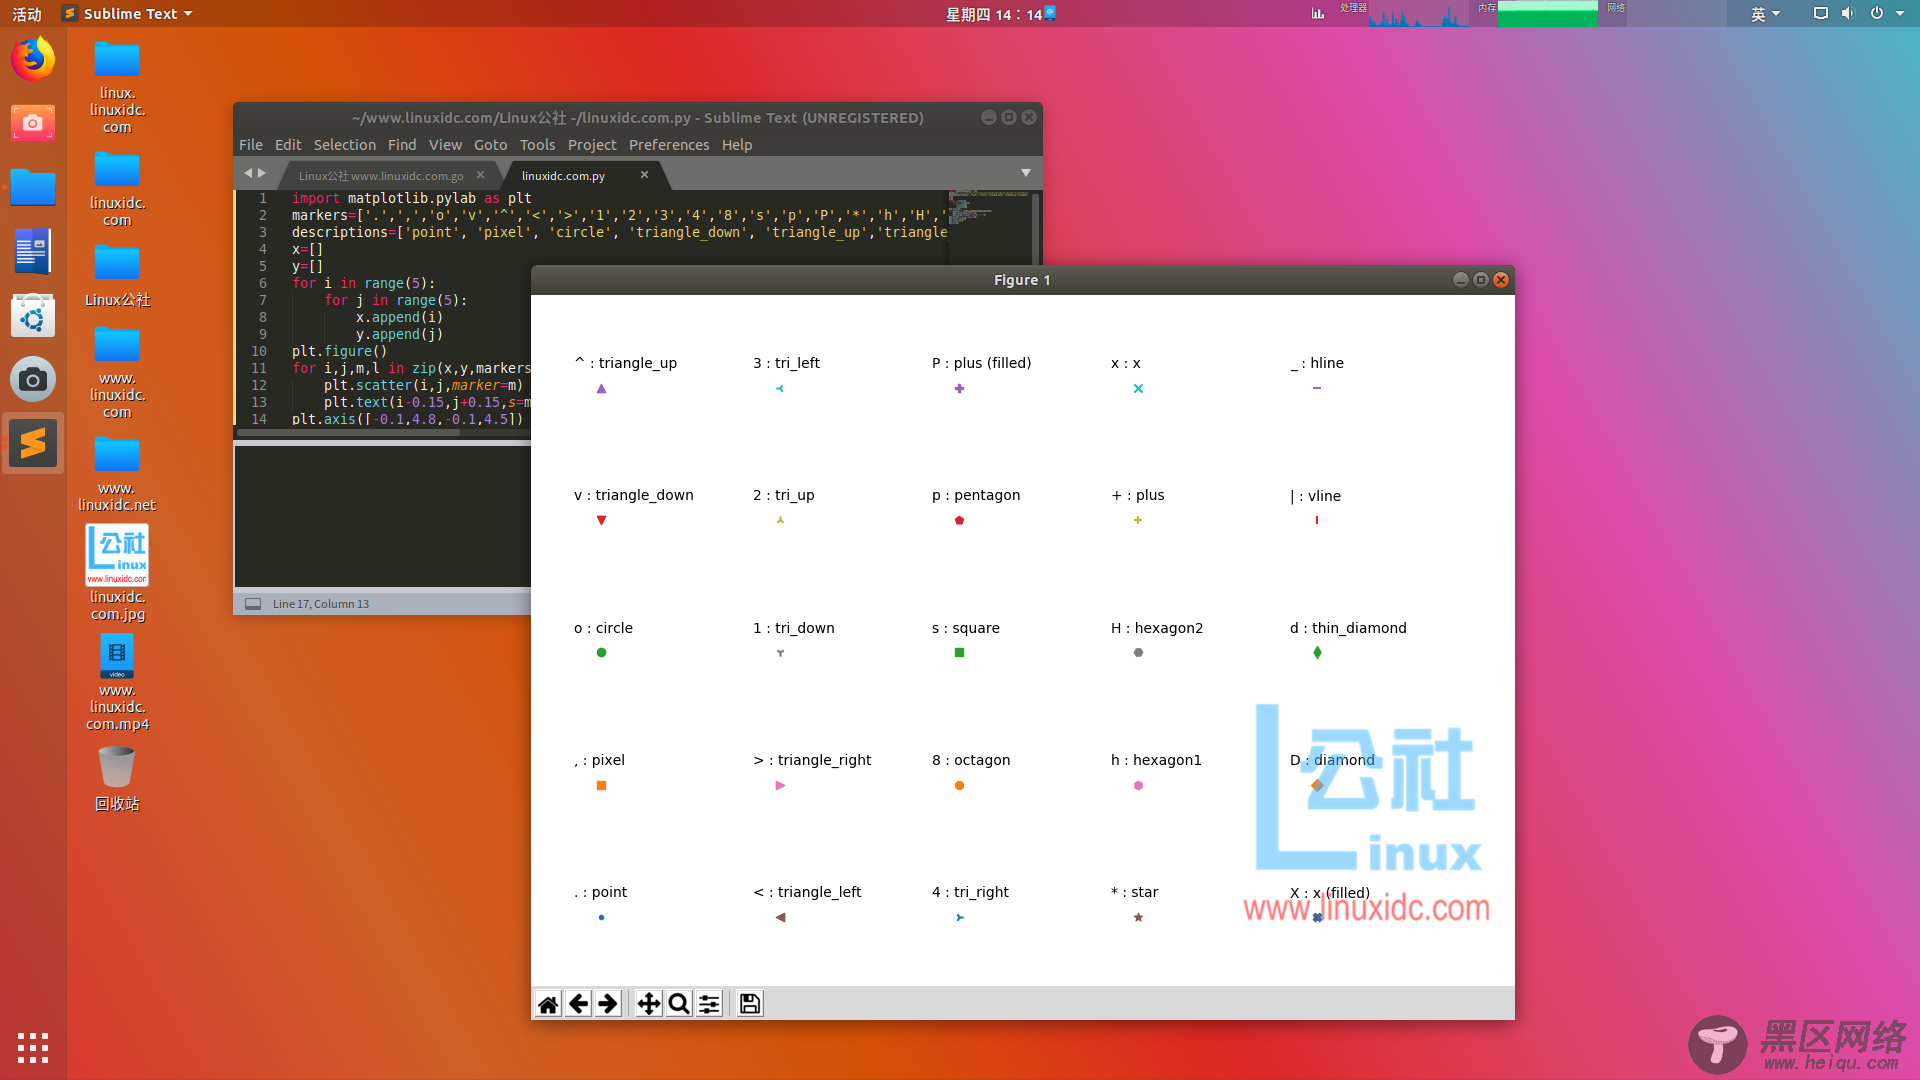Toggle Sublime Text side panel switcher icon in status bar
Viewport: 1920px width, 1080px height.
253,604
